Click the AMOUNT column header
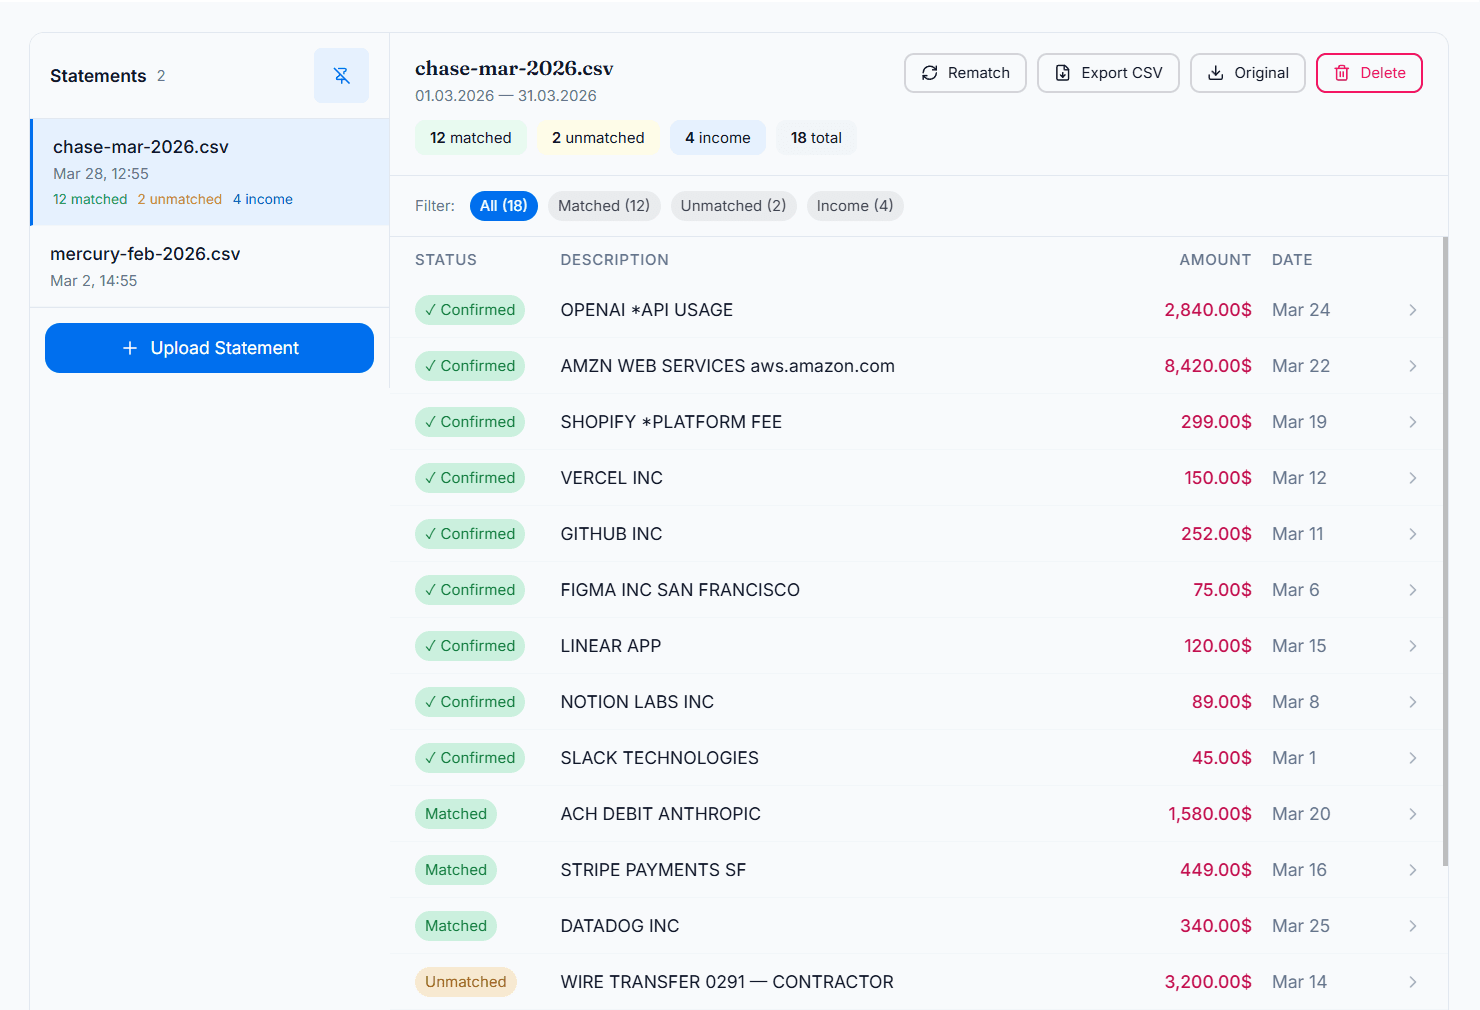This screenshot has height=1010, width=1480. 1215,260
